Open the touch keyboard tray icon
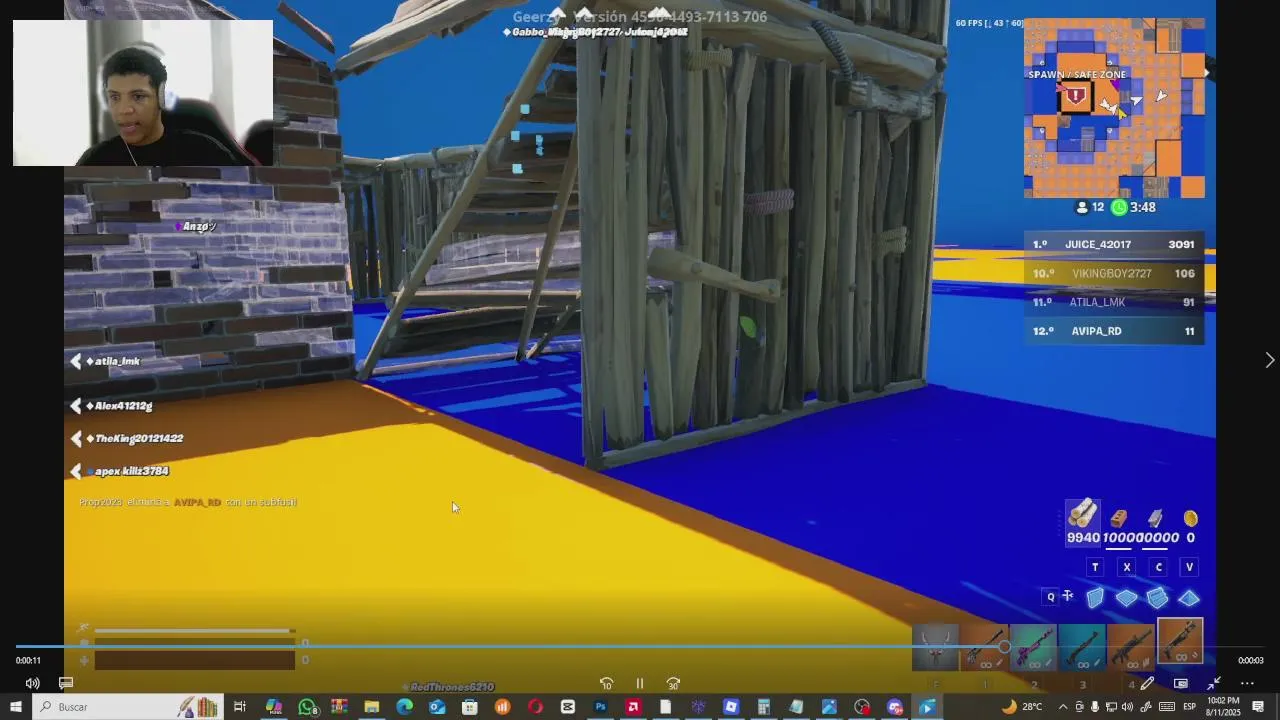The image size is (1280, 720). coord(1166,707)
